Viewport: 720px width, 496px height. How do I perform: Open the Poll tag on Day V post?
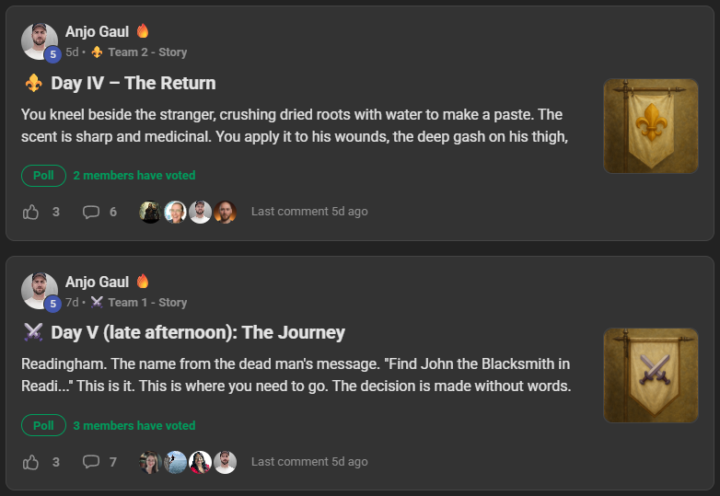(43, 426)
